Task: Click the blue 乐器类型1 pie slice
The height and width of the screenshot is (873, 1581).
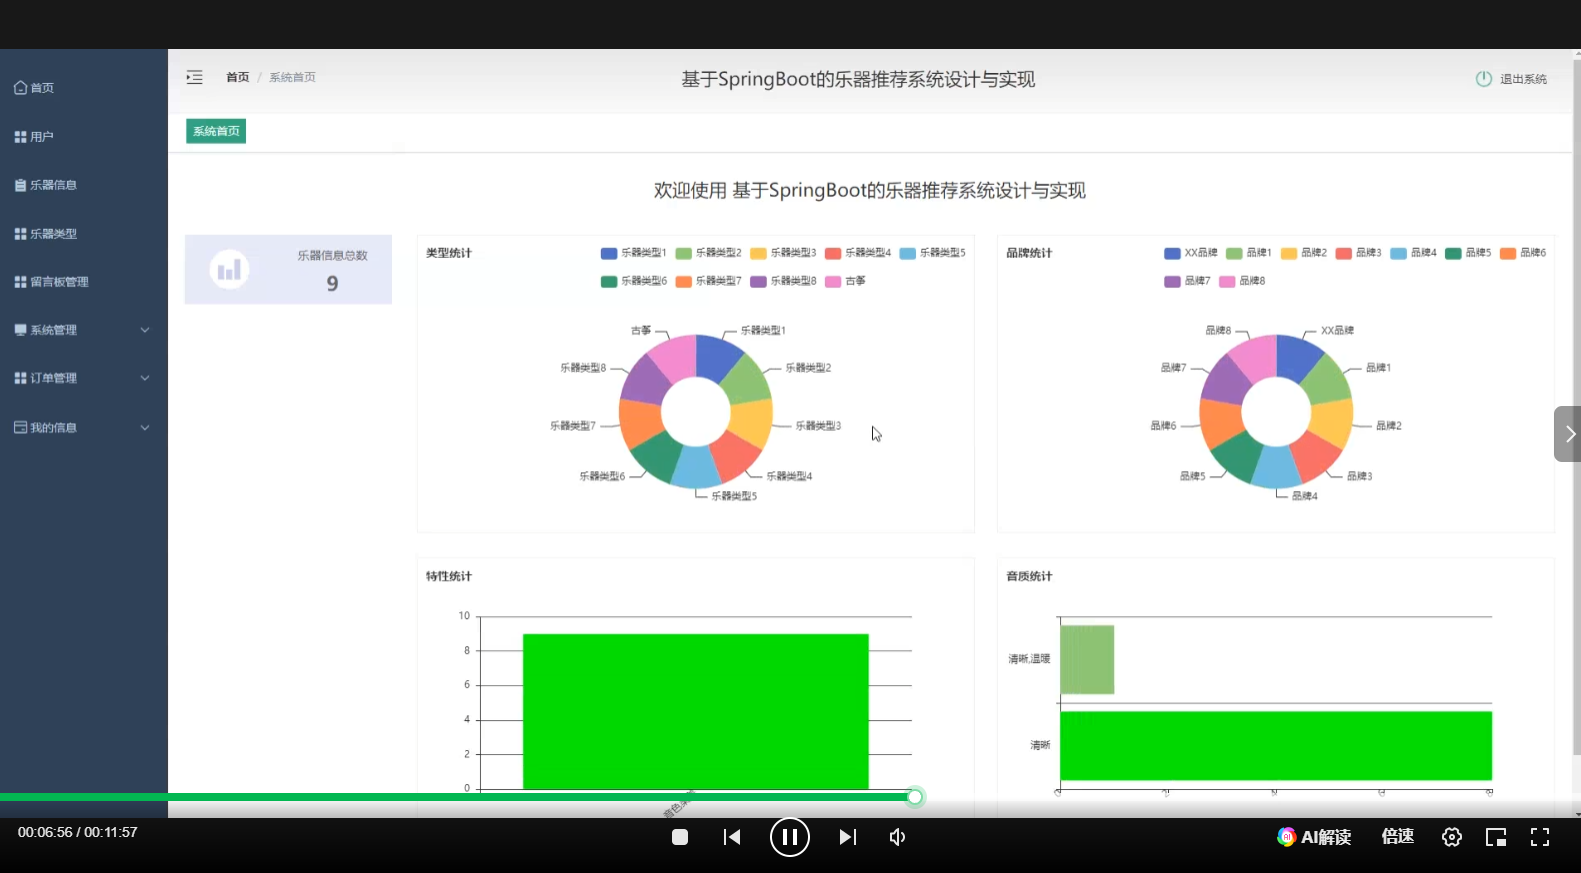Action: (x=716, y=357)
